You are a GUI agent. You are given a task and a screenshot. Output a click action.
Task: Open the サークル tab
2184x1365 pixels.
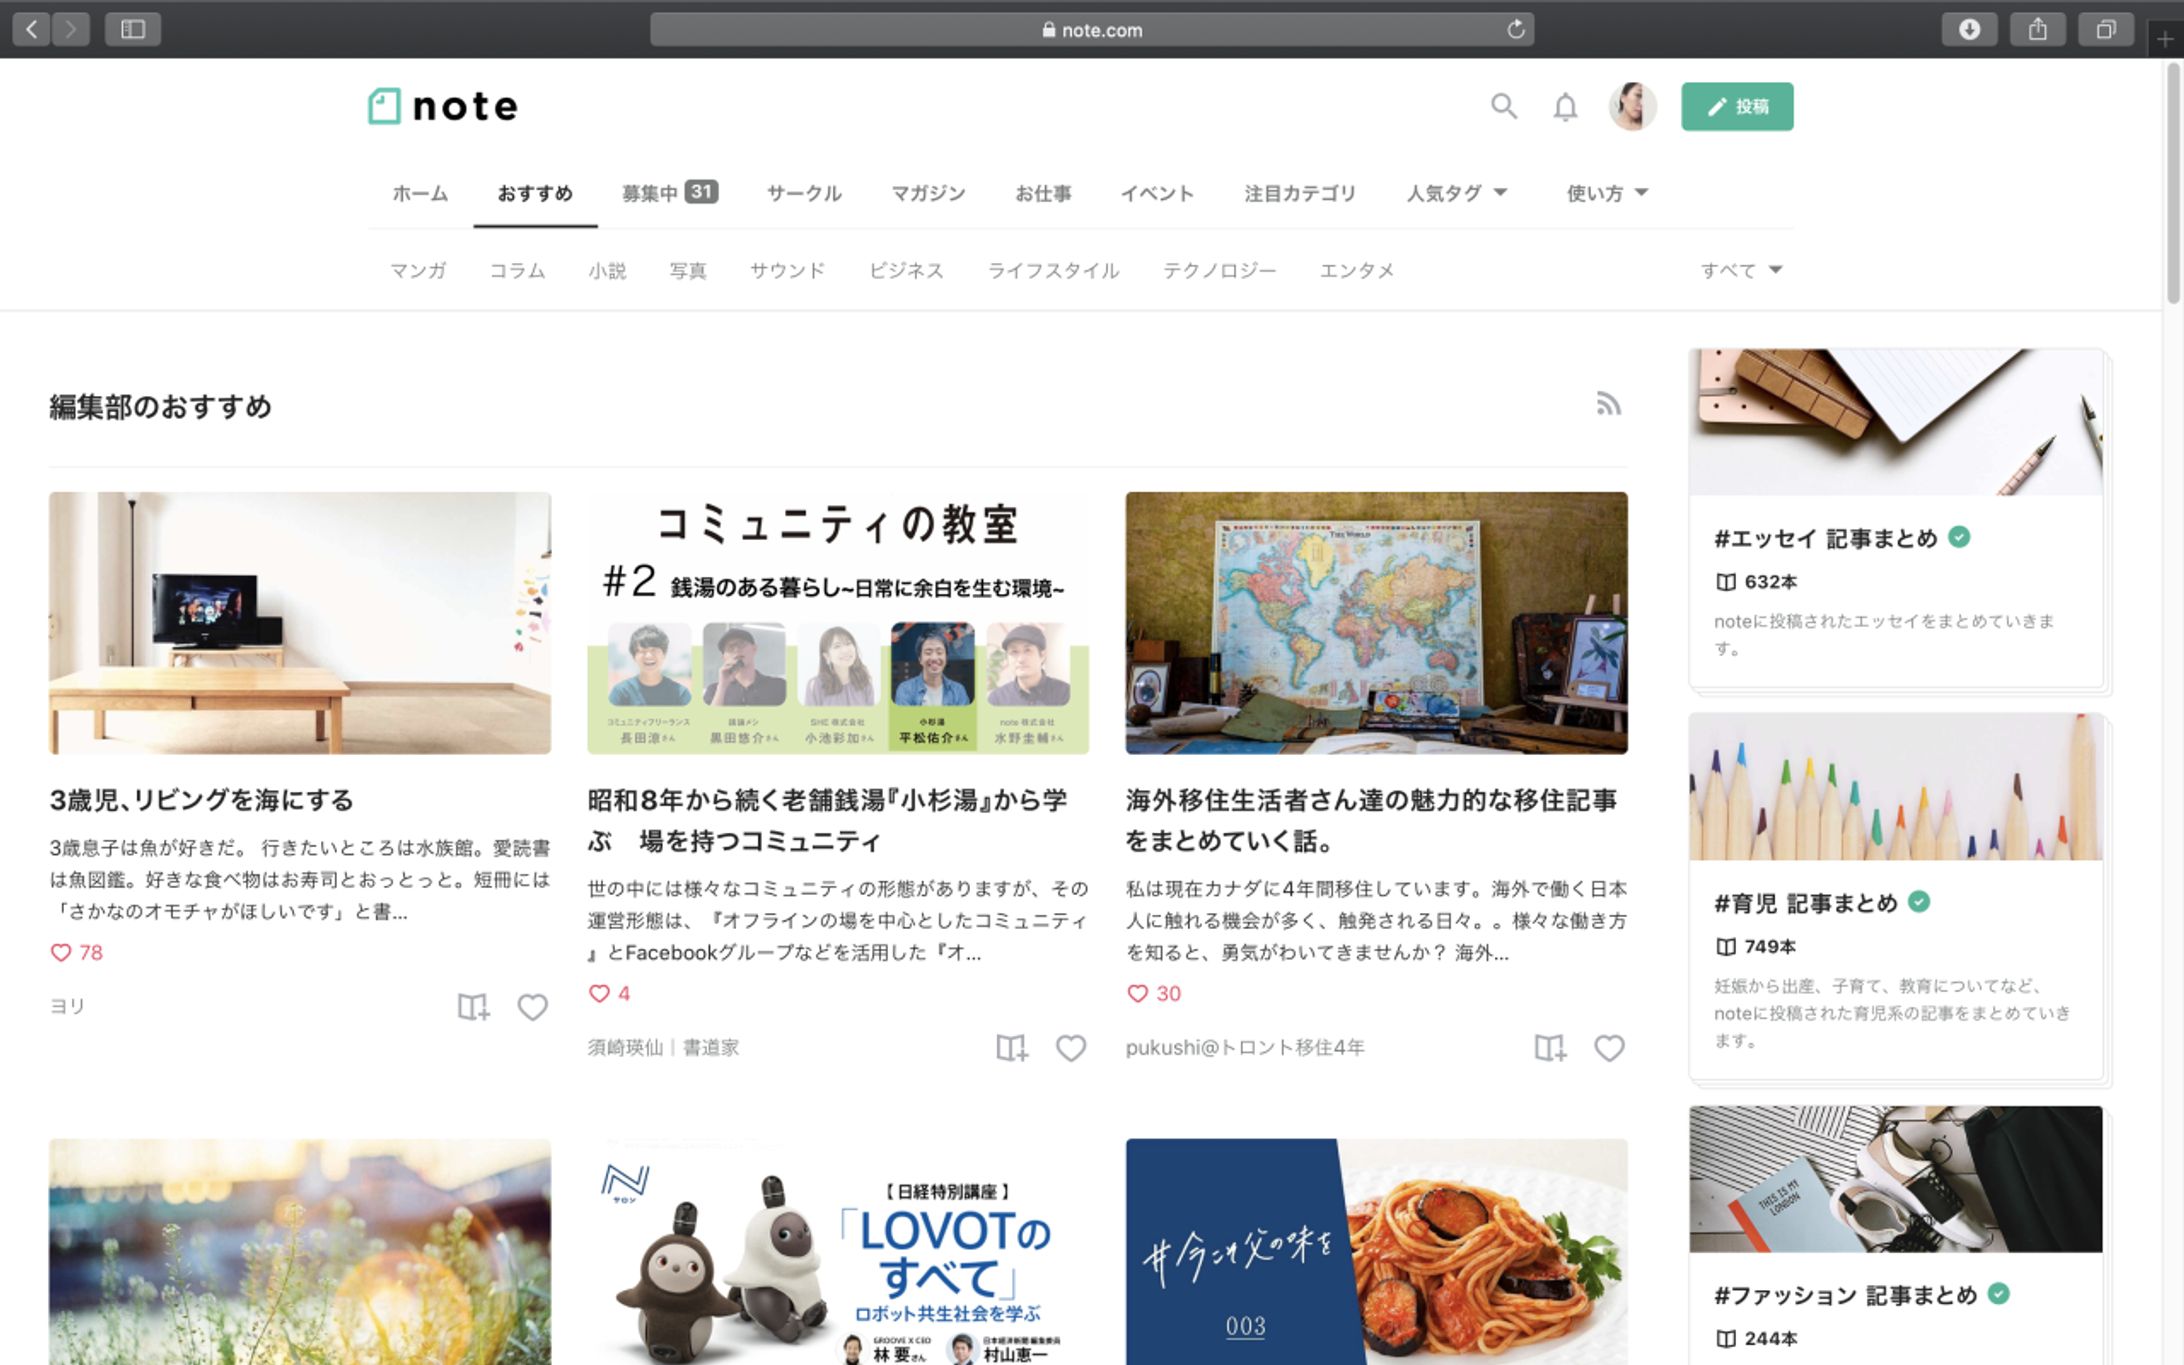tap(804, 193)
